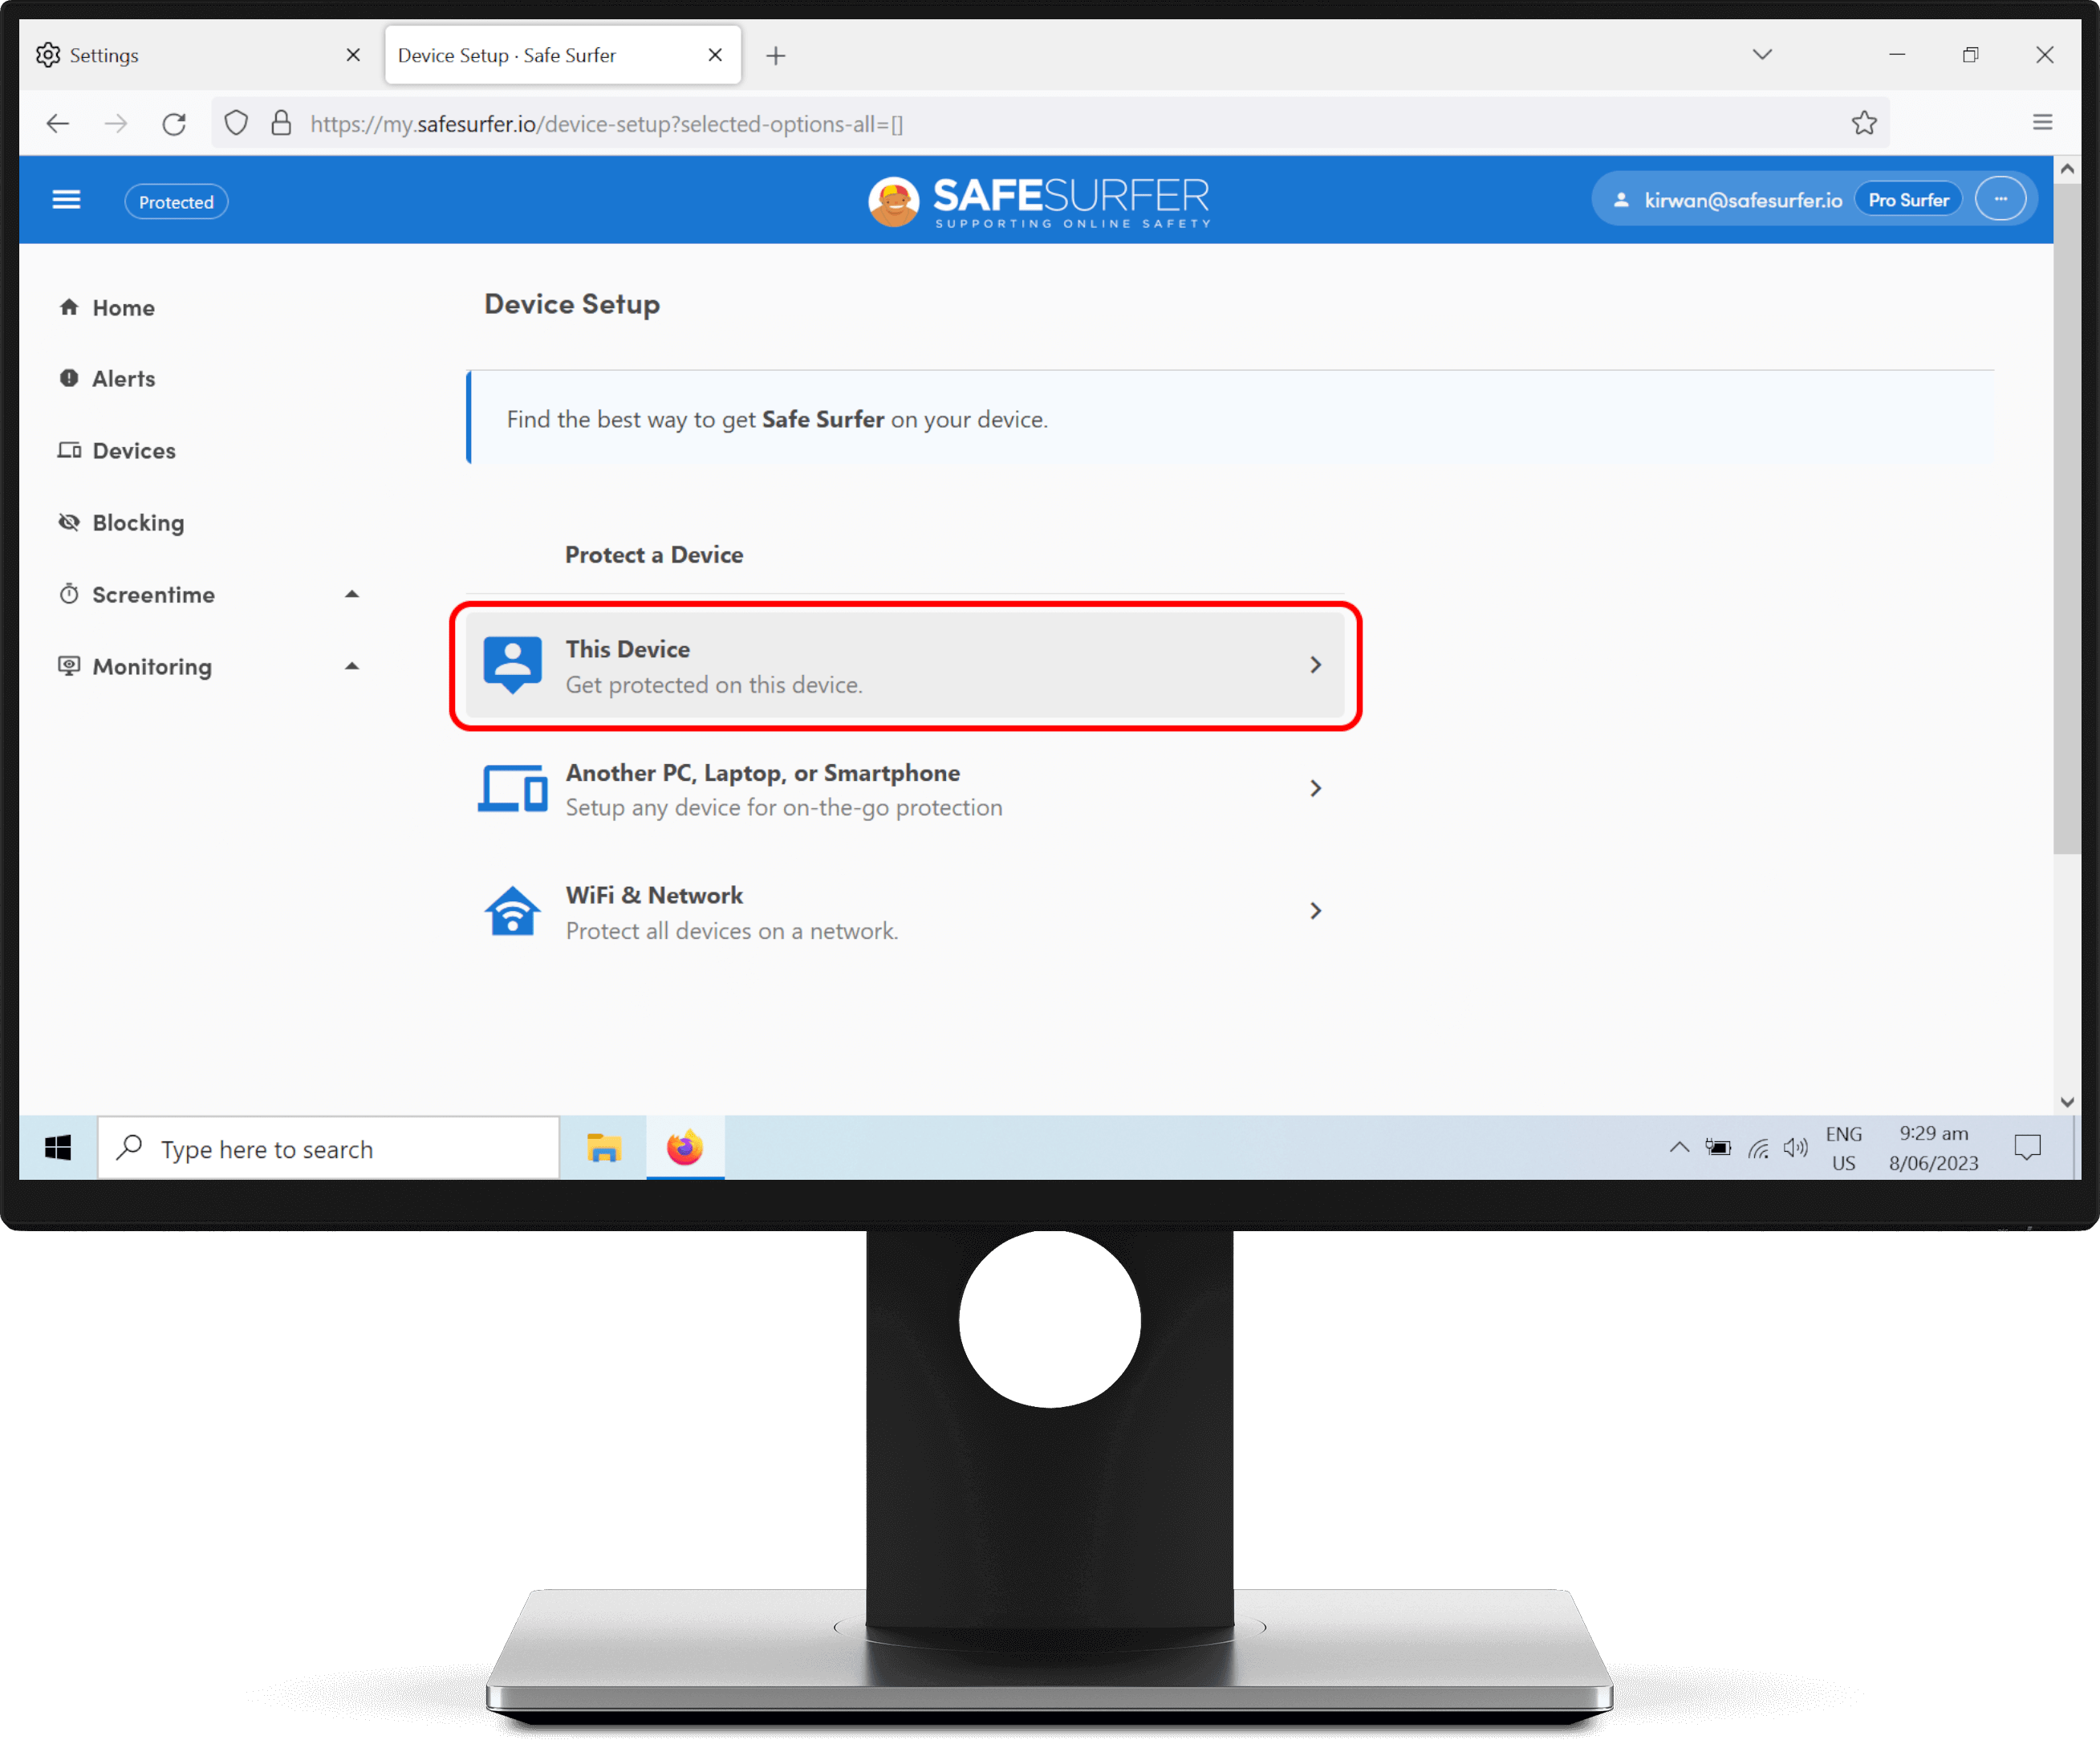Click the Safe Surfer logo
The height and width of the screenshot is (1740, 2100).
point(1040,201)
